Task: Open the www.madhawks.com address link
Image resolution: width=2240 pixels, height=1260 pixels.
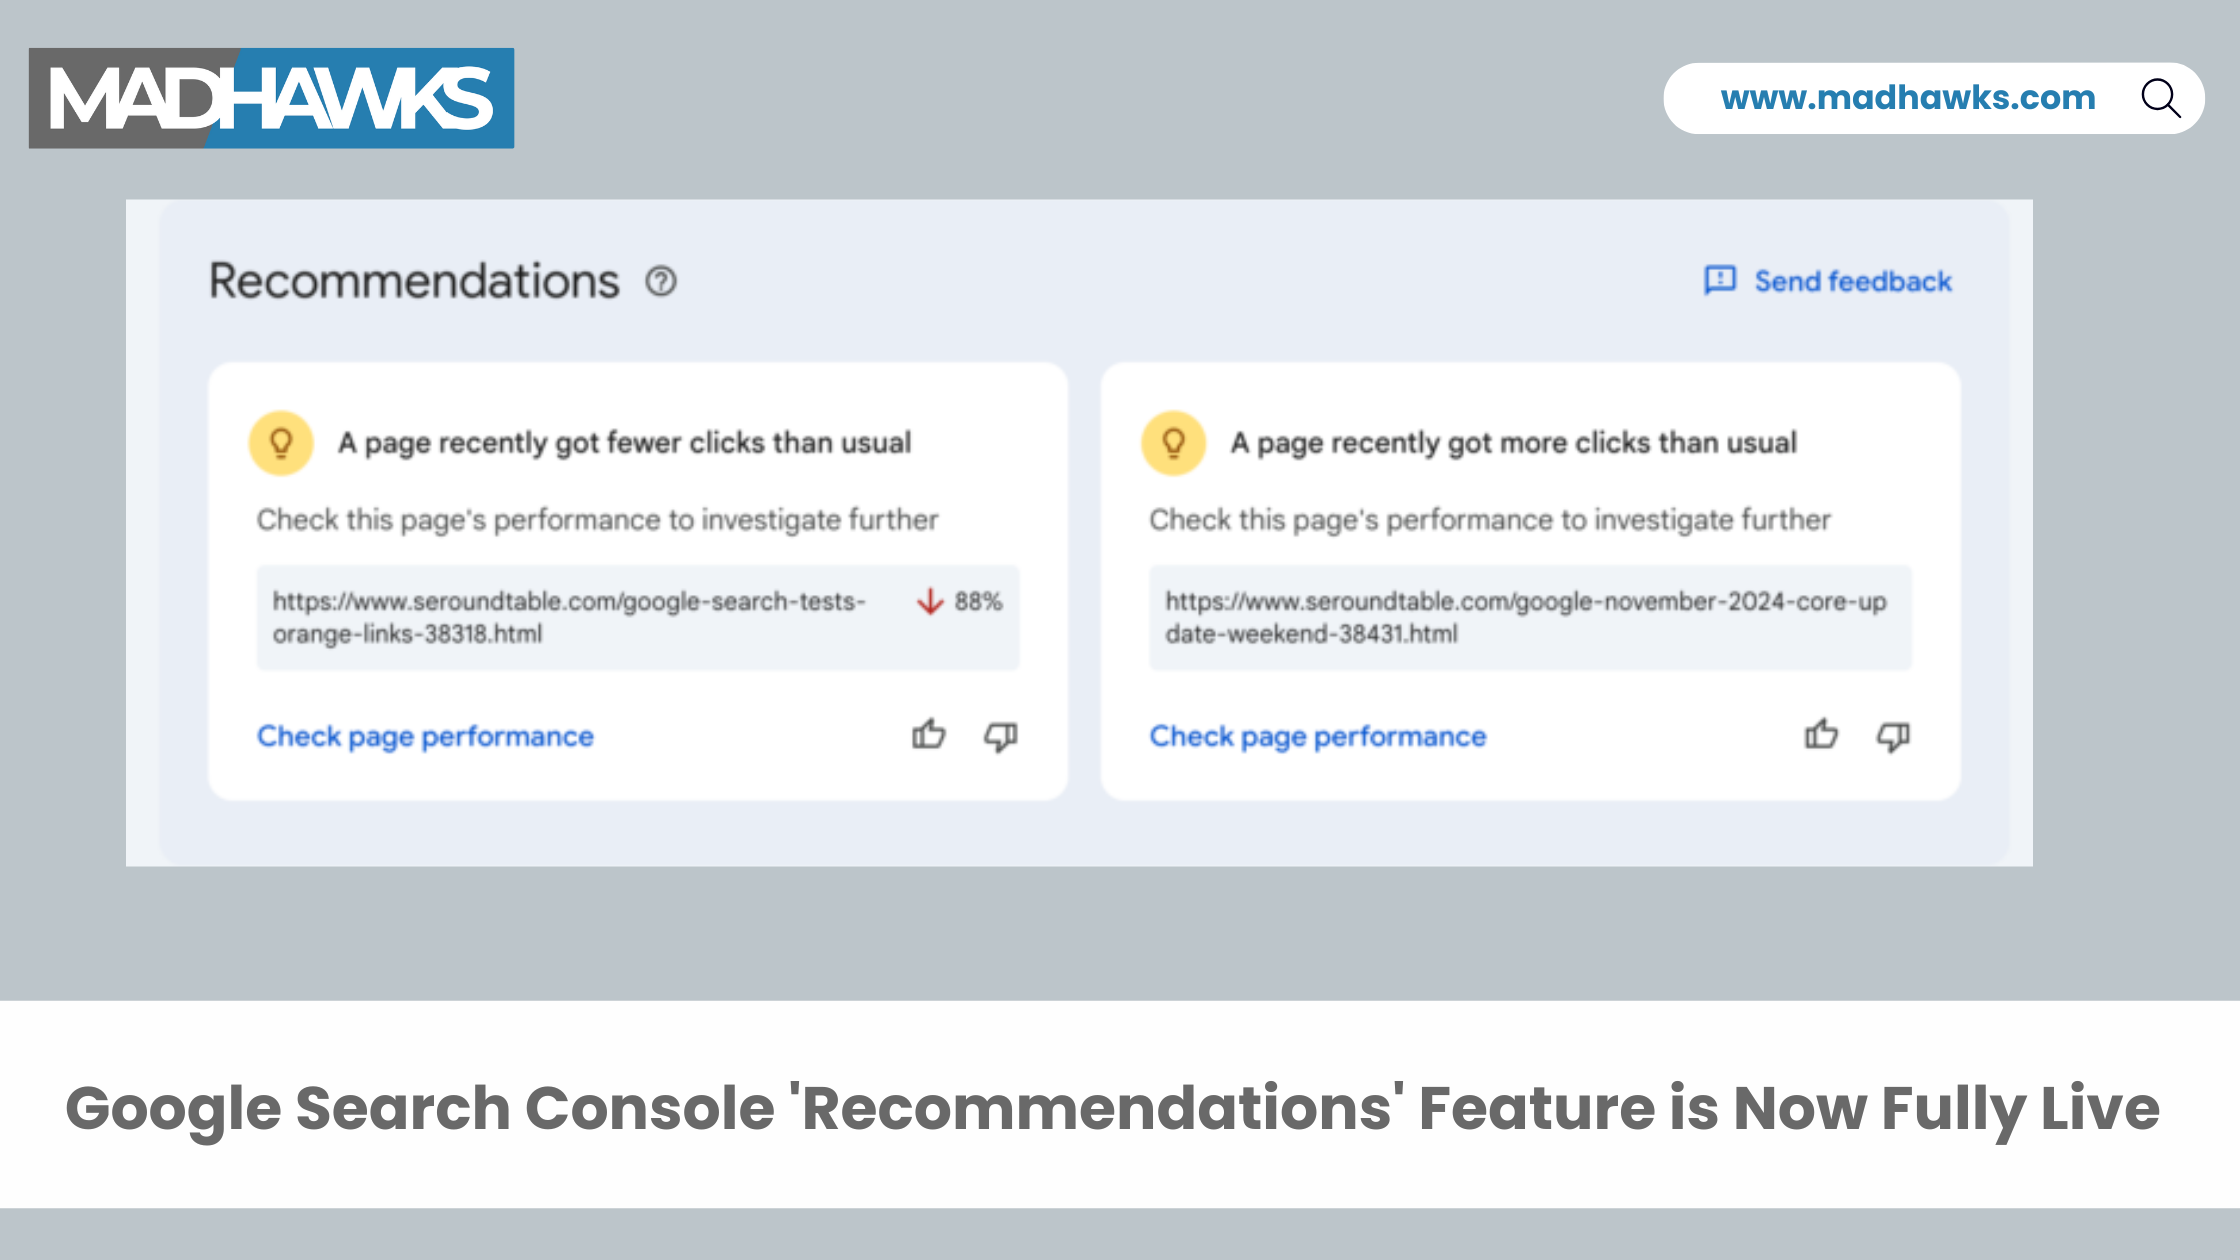Action: [x=1907, y=98]
